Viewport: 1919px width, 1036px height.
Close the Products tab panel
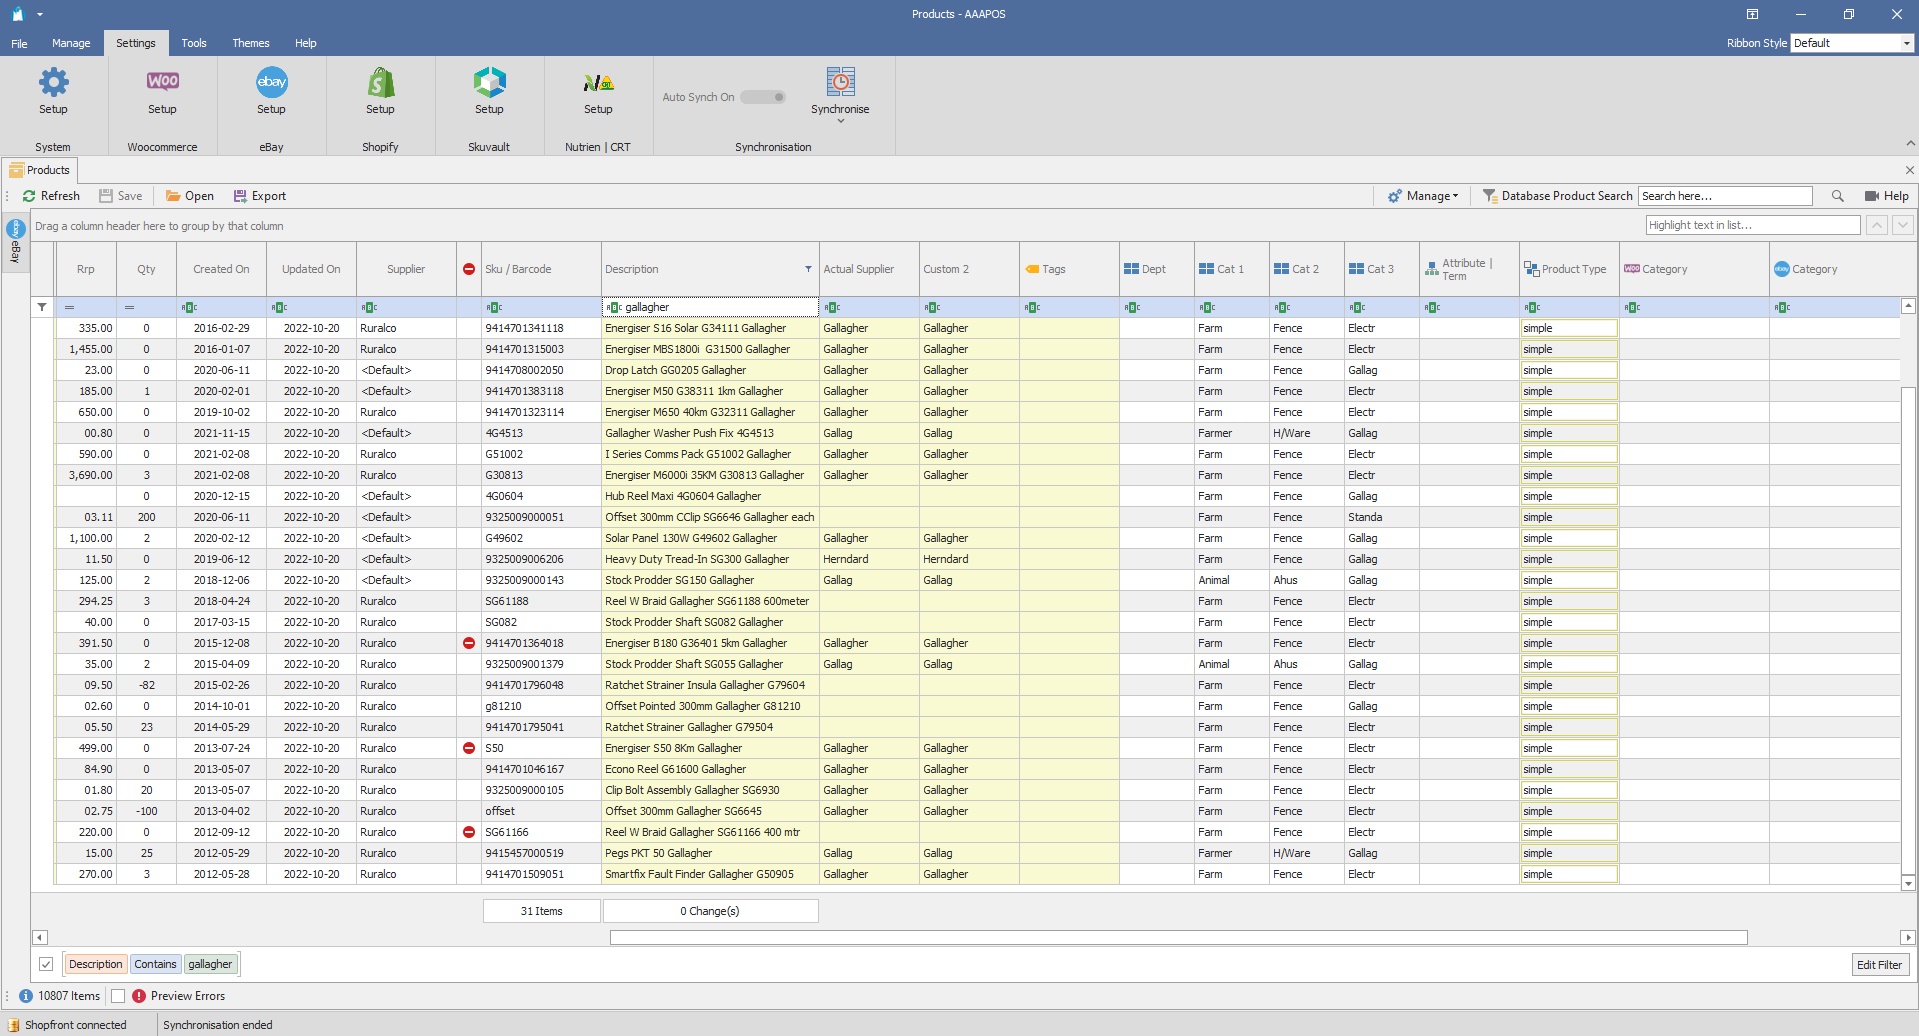[1909, 170]
